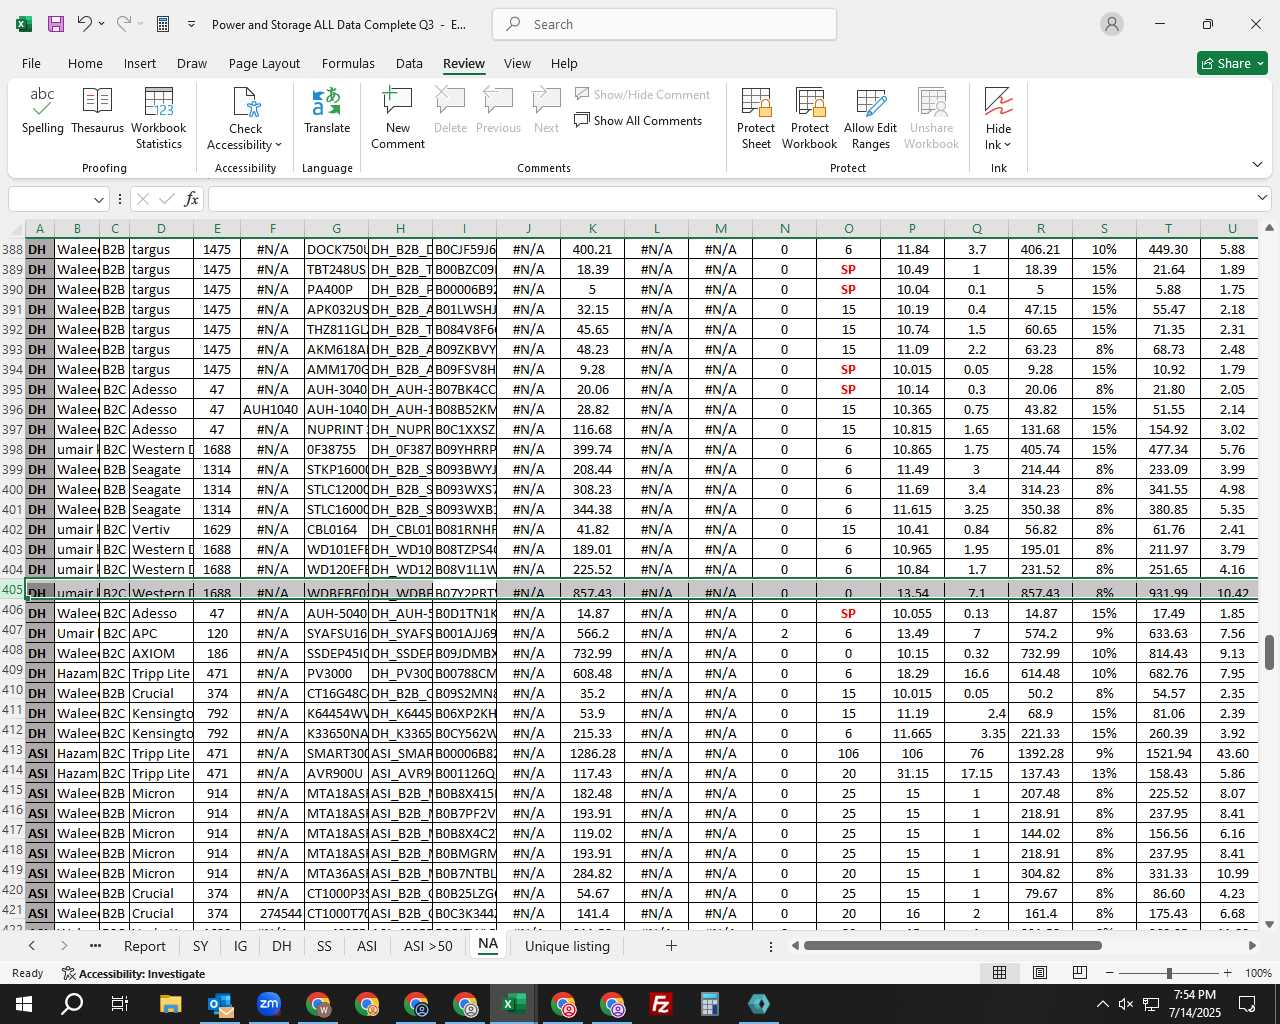Image resolution: width=1280 pixels, height=1024 pixels.
Task: Open the Thesaurus tool
Action: 97,111
